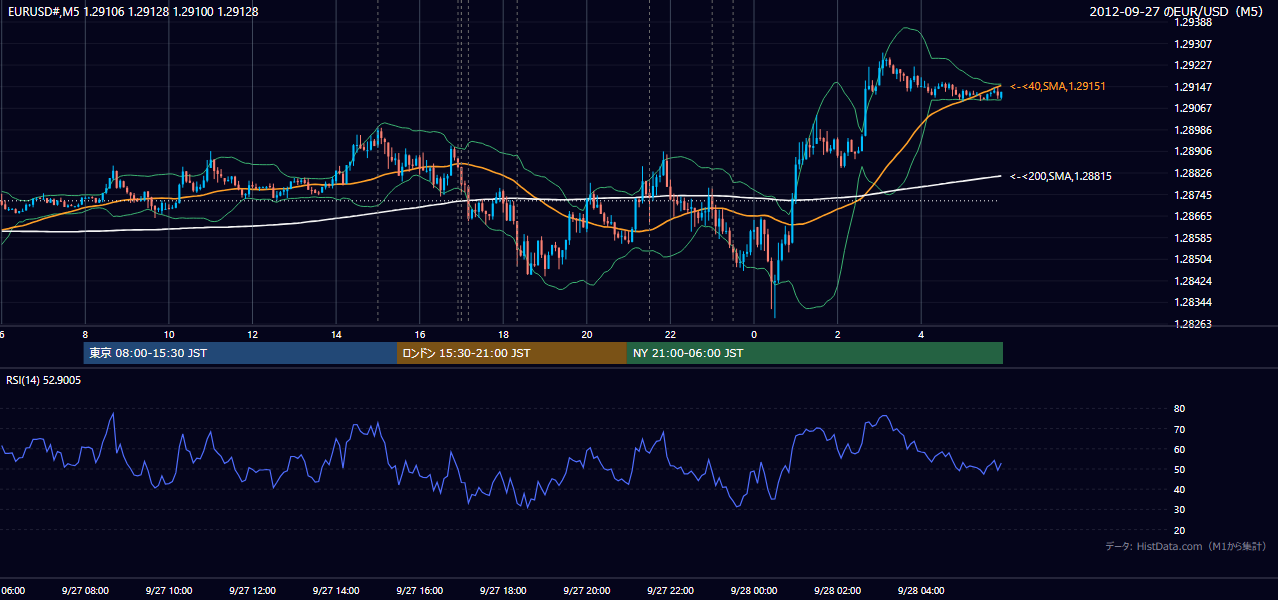Click the 1.28344 price axis label
1278x600 pixels.
(x=1193, y=302)
